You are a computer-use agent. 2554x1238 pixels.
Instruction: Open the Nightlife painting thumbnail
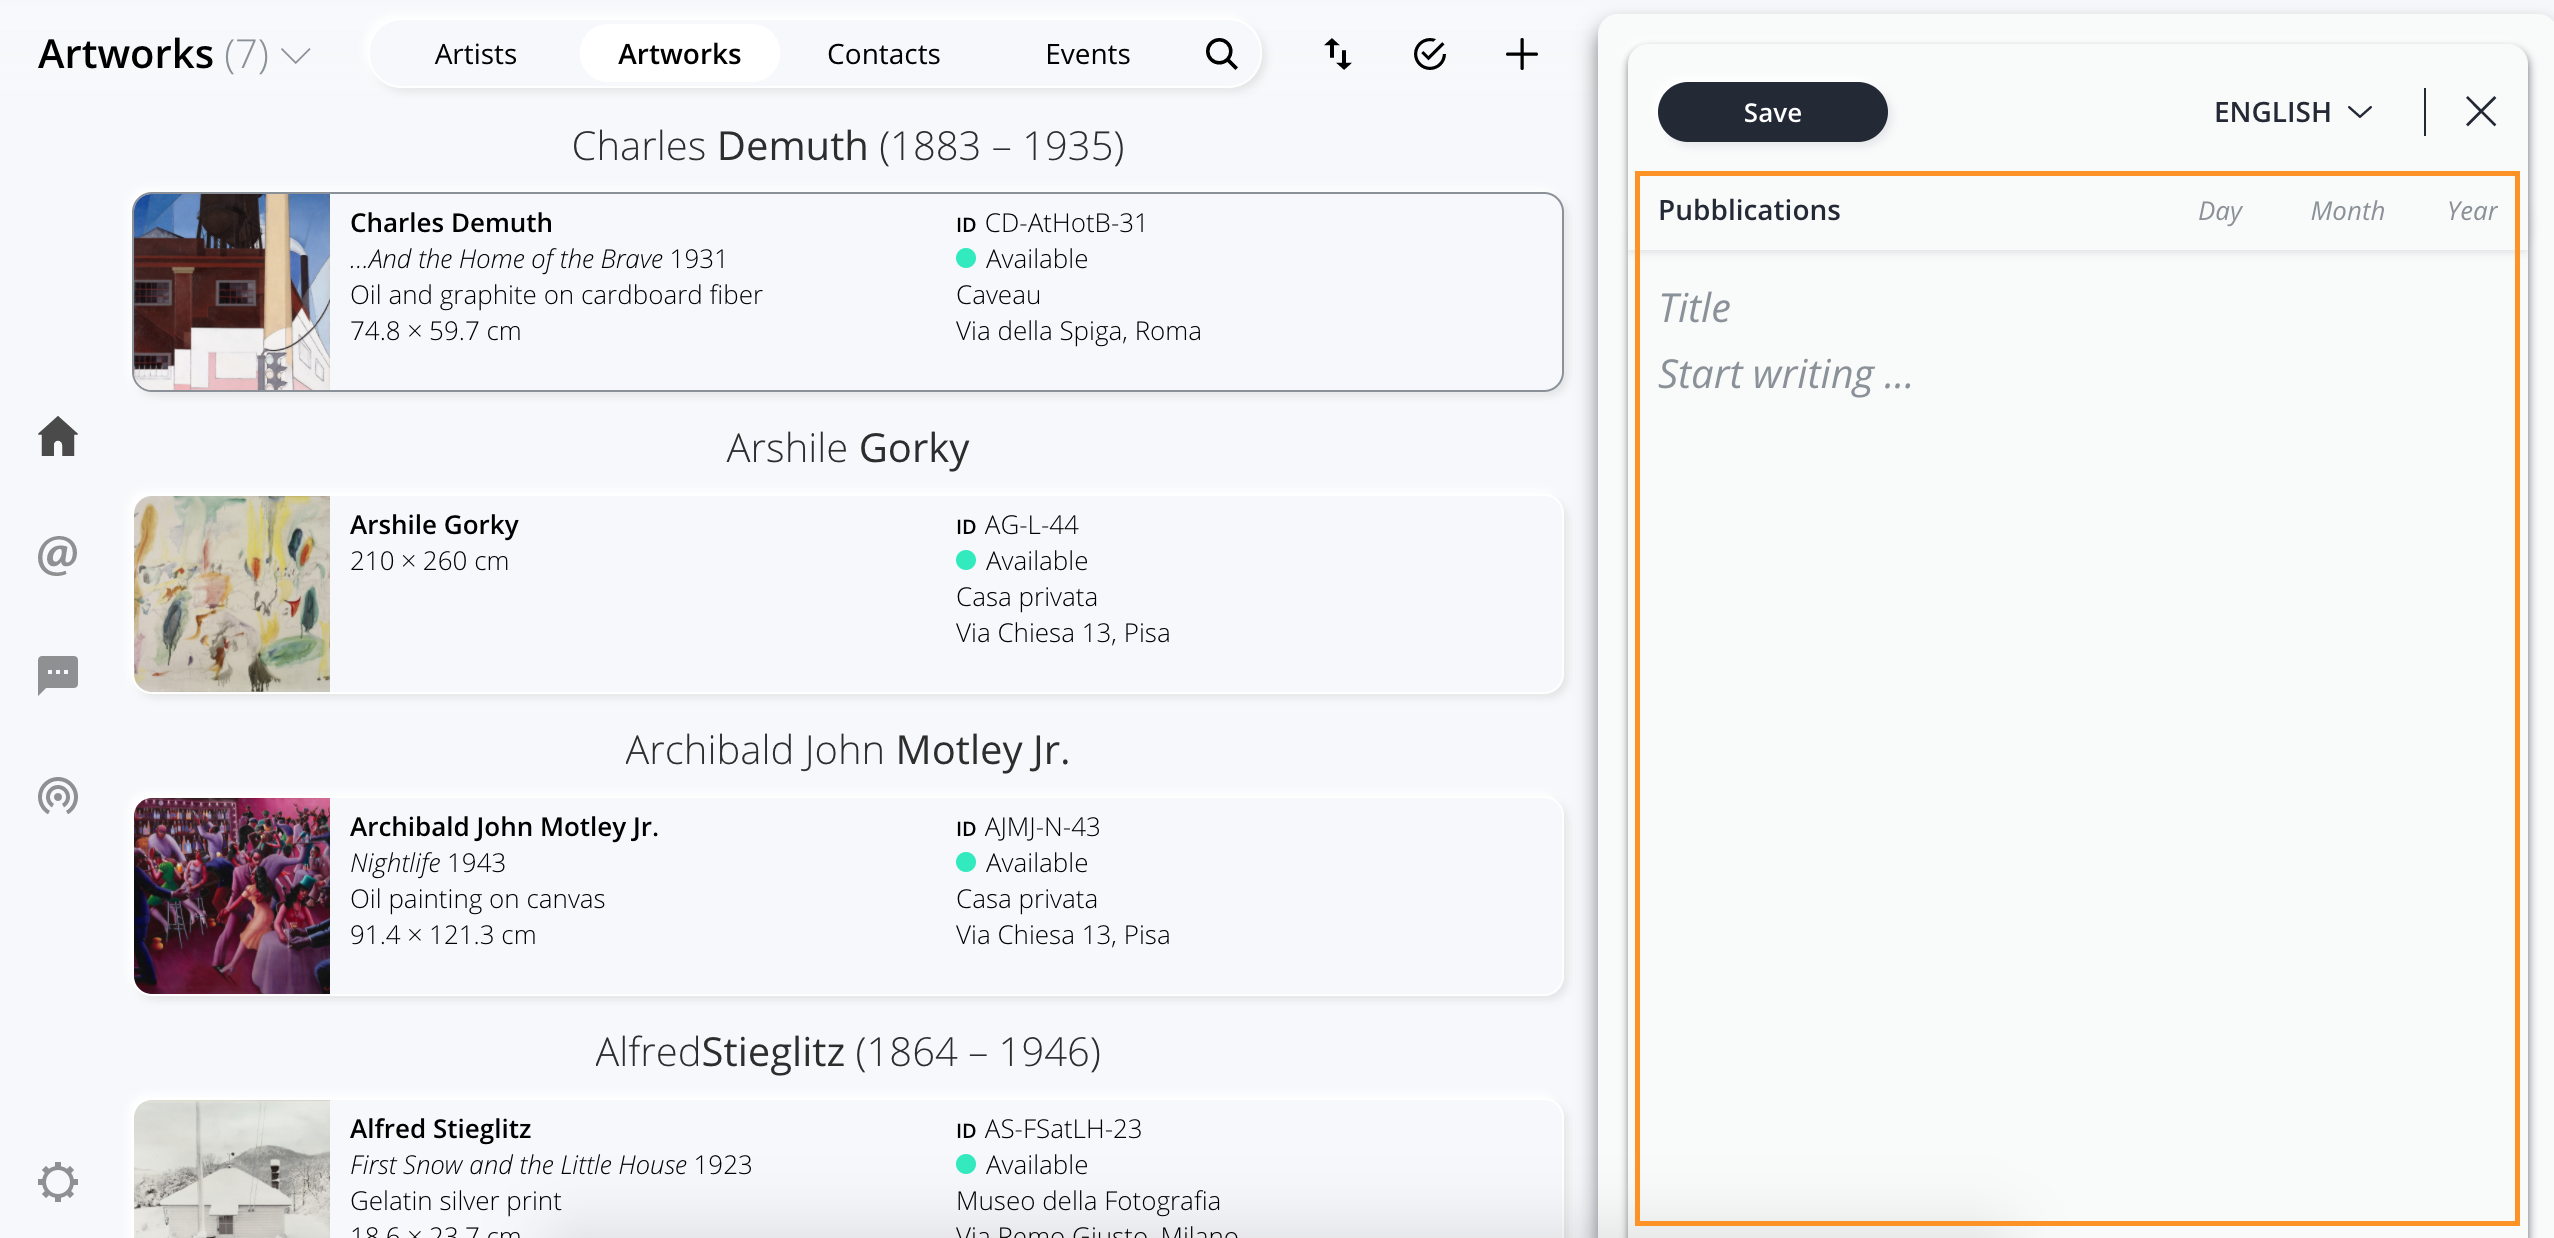(x=232, y=896)
